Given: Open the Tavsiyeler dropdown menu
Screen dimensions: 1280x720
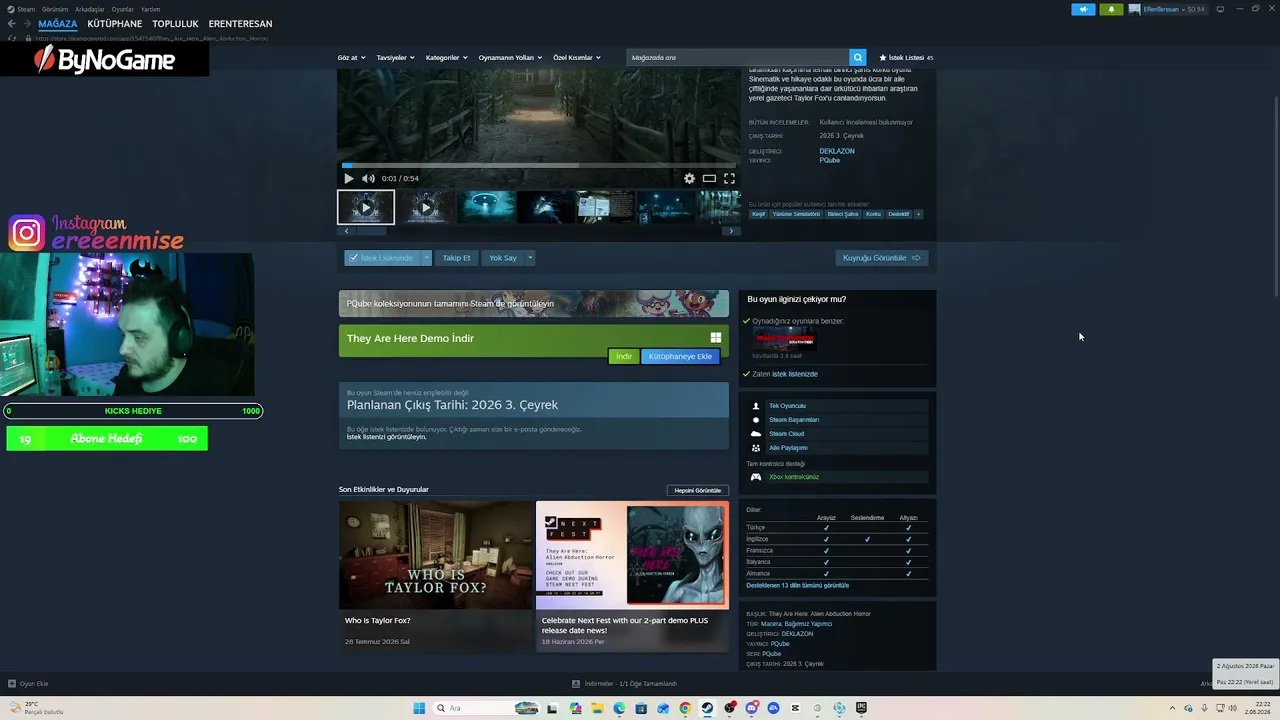Looking at the screenshot, I should pyautogui.click(x=395, y=58).
